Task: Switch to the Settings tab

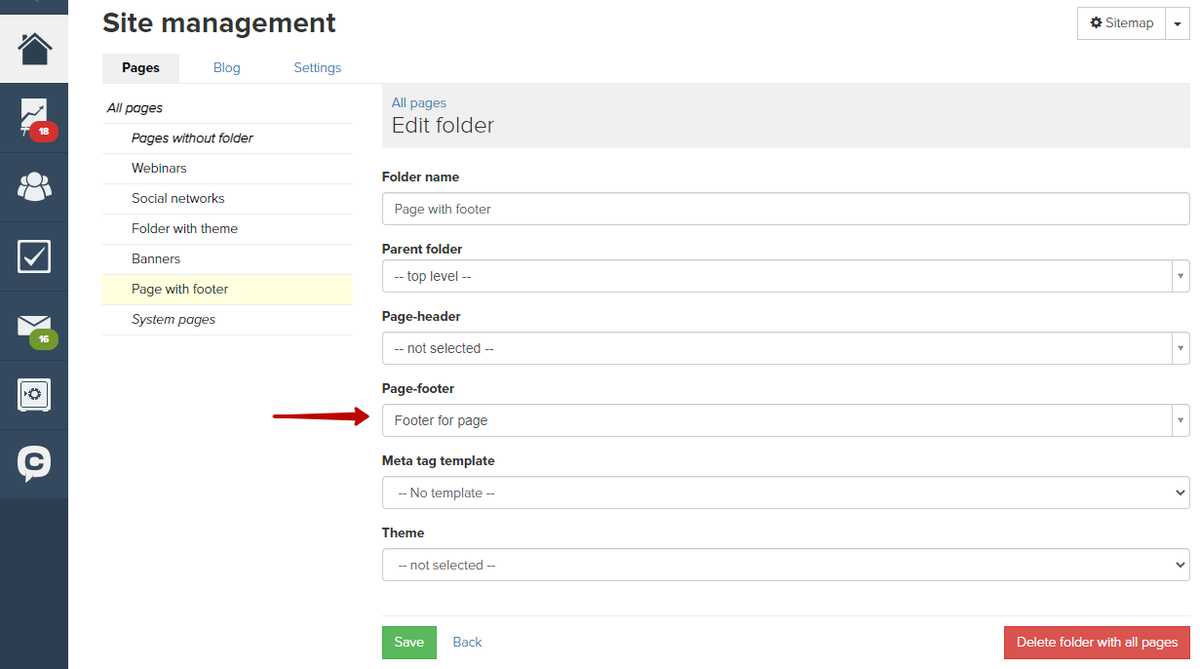Action: [x=317, y=68]
